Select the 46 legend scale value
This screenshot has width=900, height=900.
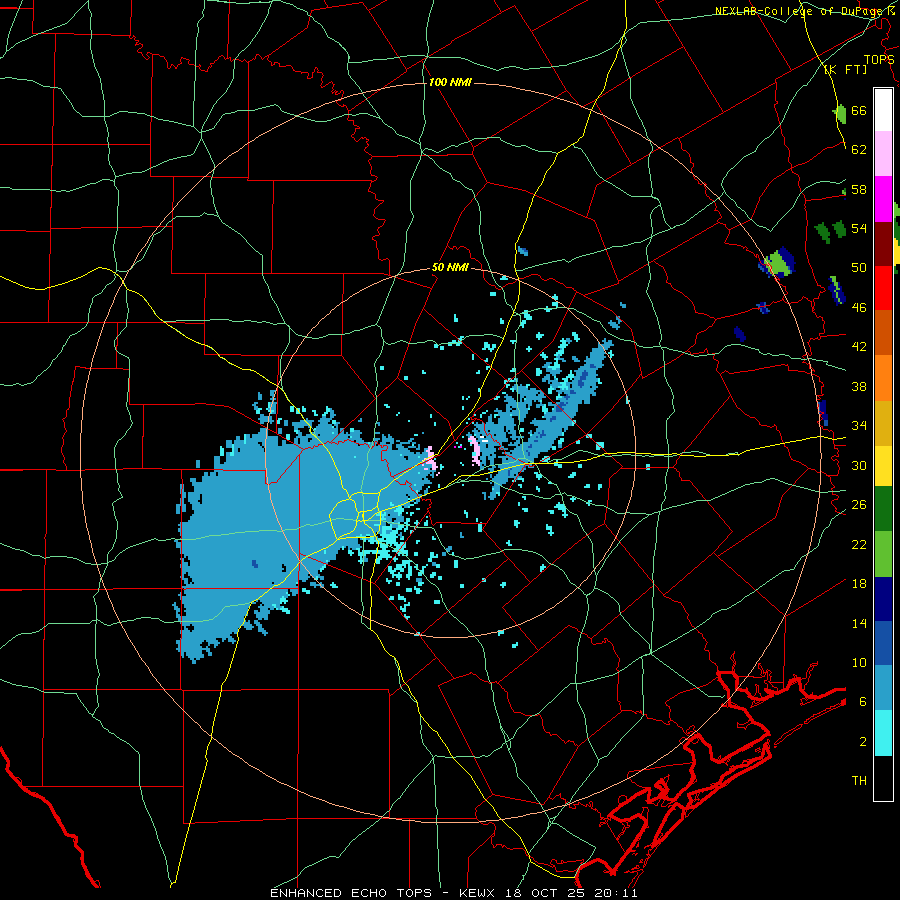(859, 308)
